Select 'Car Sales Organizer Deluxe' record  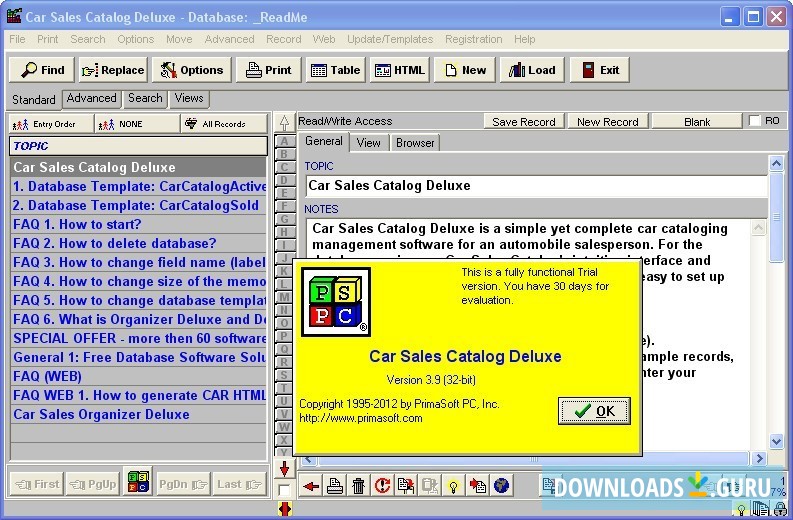[x=138, y=414]
